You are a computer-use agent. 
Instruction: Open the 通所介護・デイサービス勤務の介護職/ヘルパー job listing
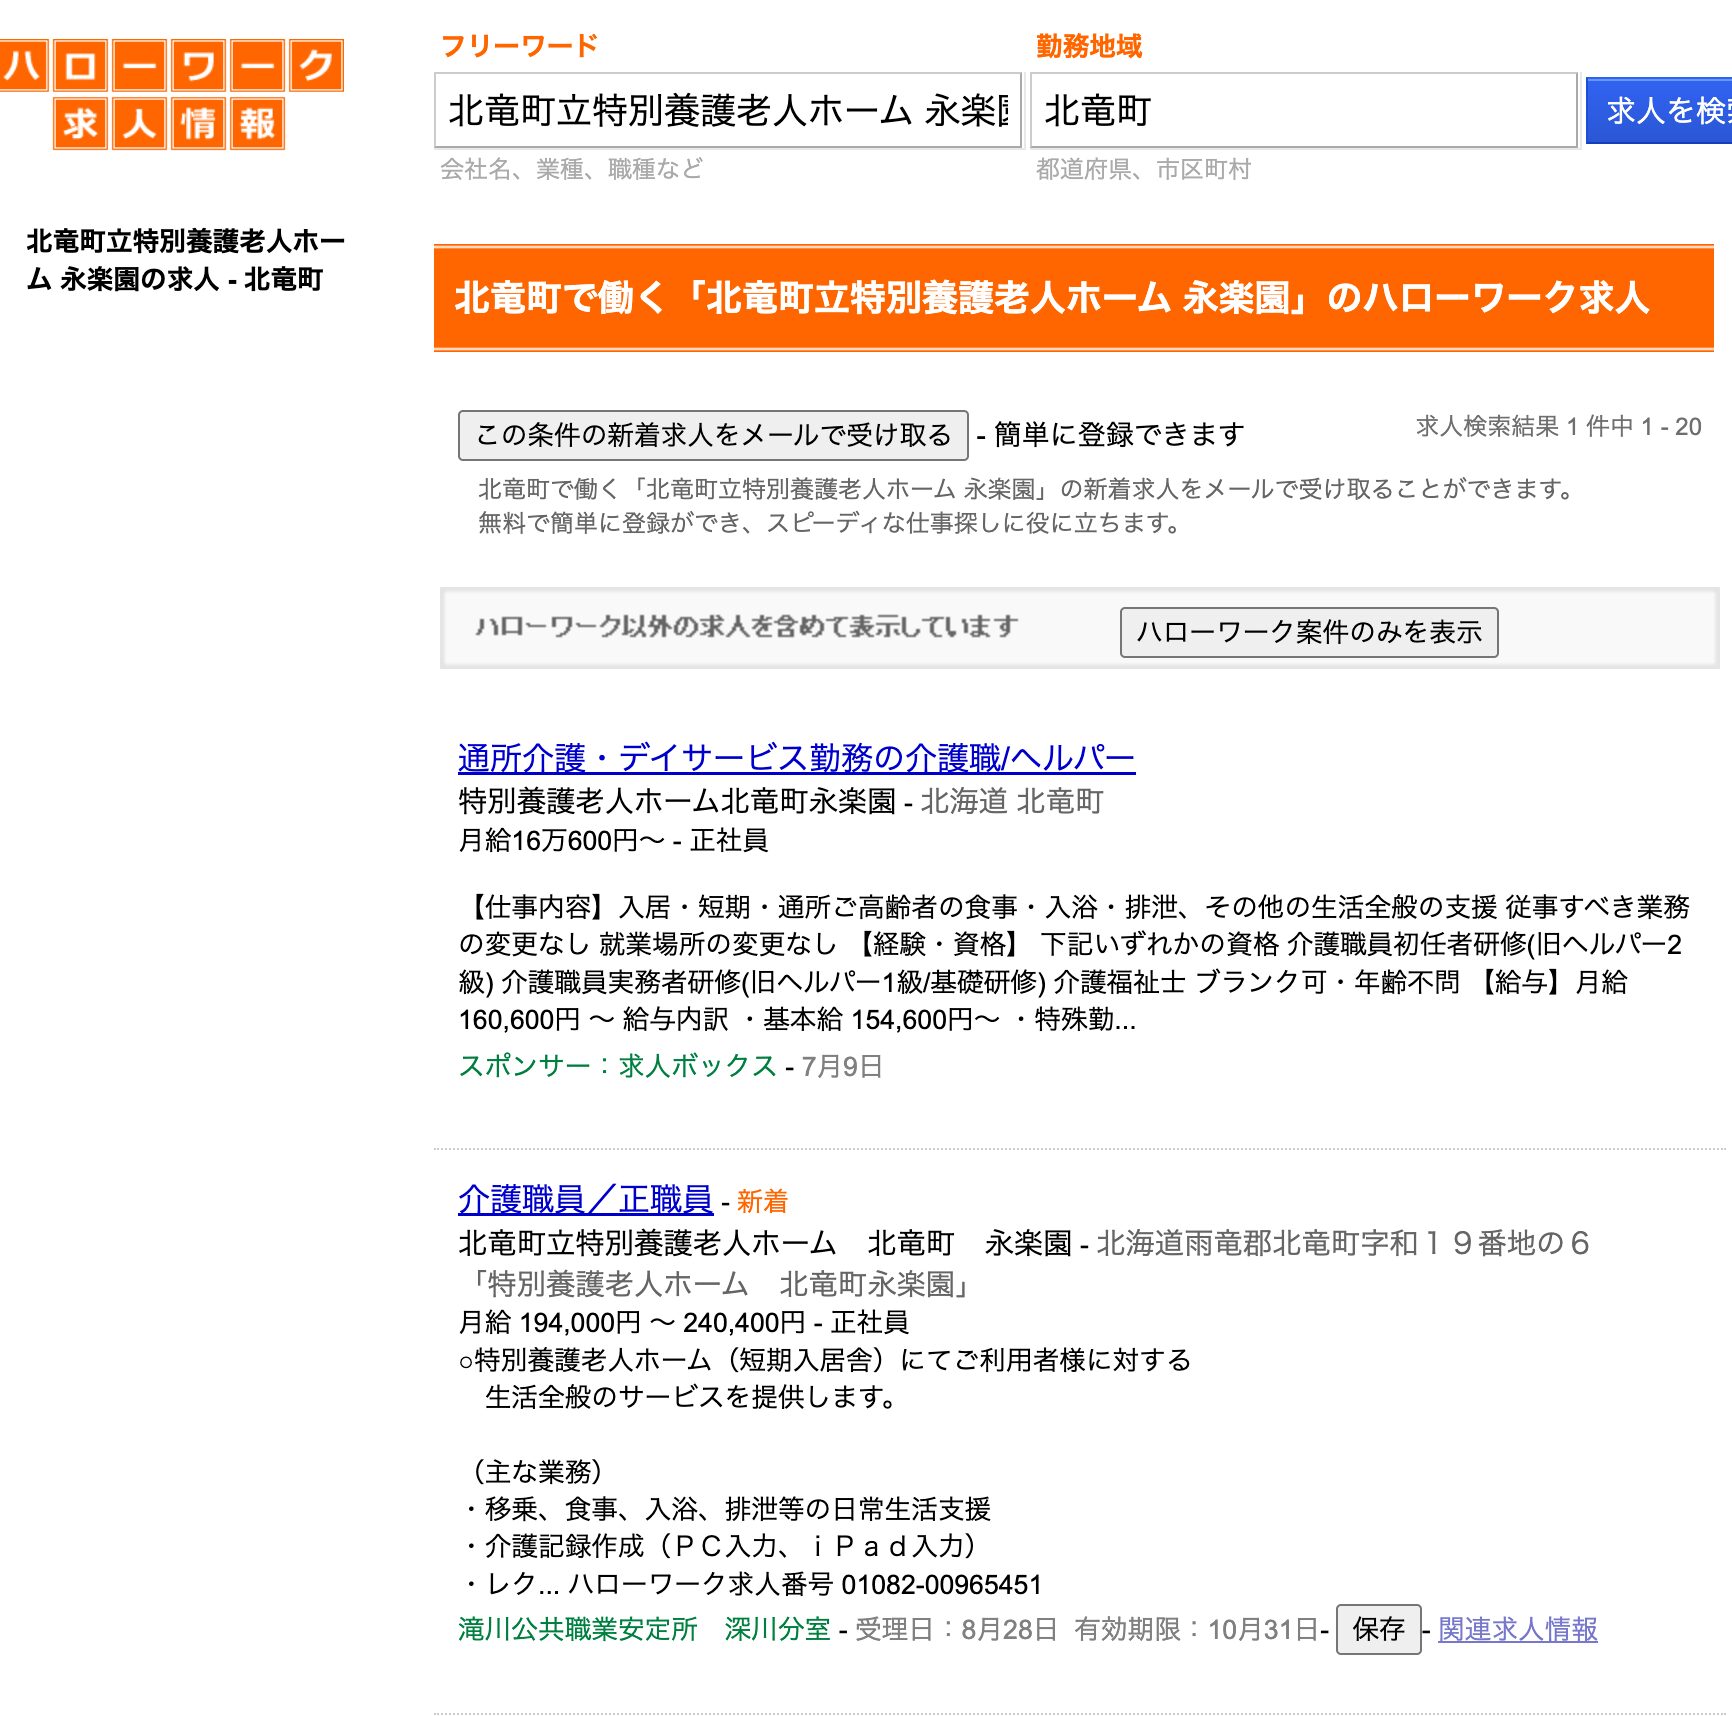(795, 759)
